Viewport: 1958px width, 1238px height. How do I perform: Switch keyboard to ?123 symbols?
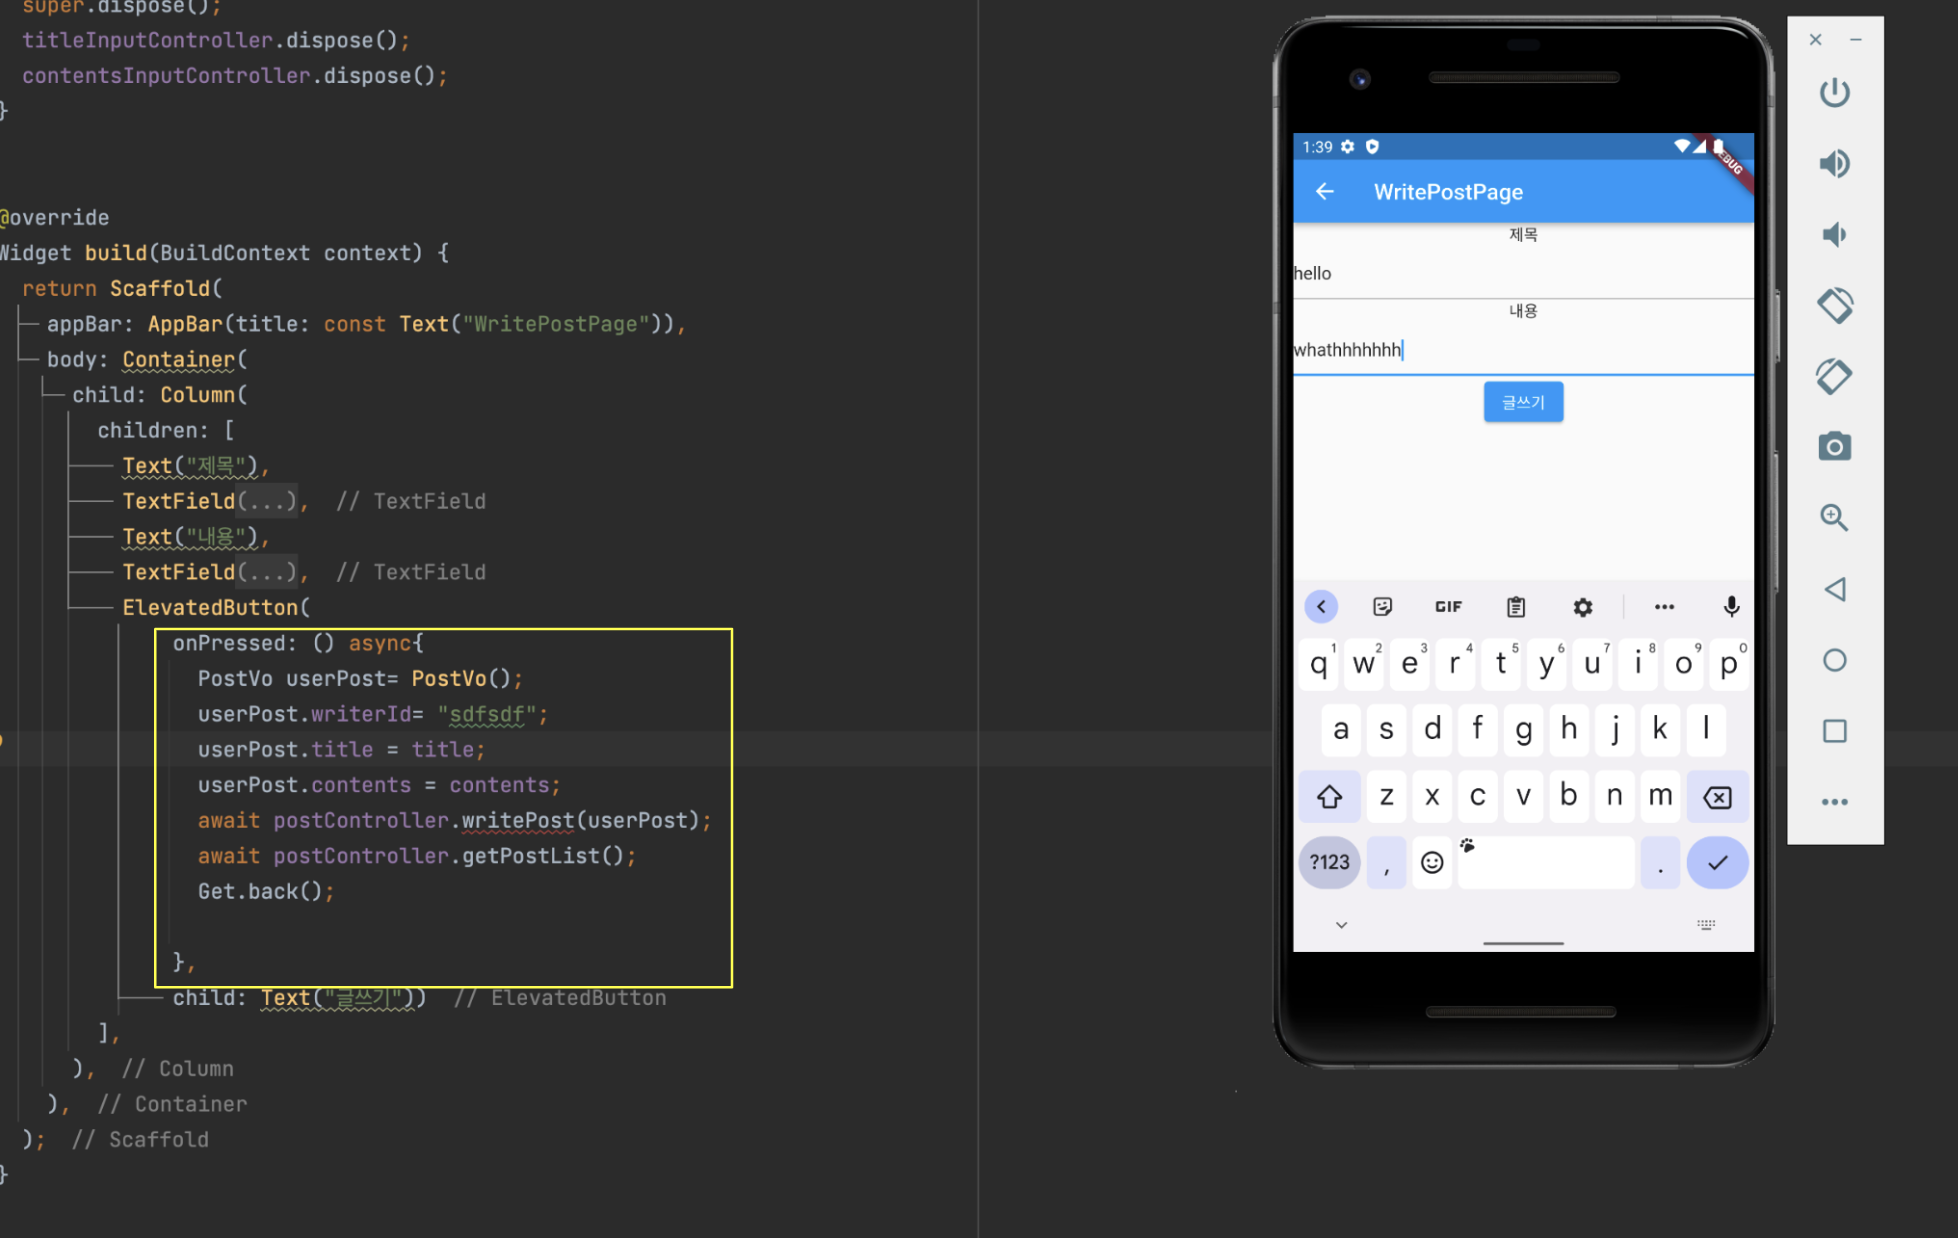point(1329,862)
